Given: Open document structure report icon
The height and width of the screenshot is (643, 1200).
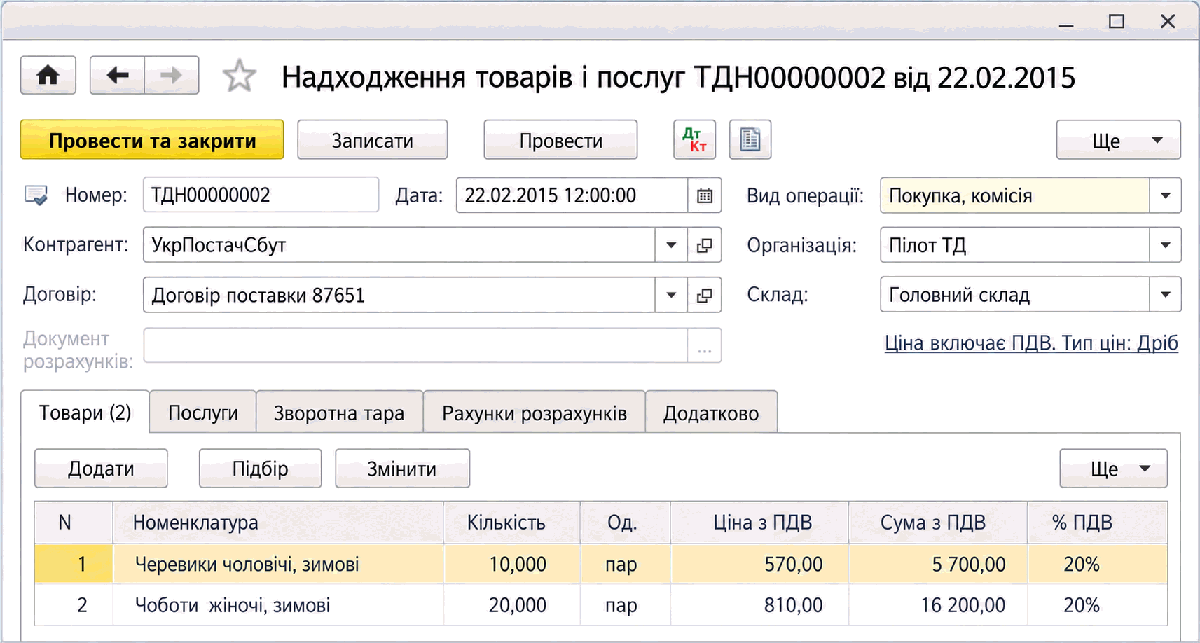Looking at the screenshot, I should coord(749,141).
